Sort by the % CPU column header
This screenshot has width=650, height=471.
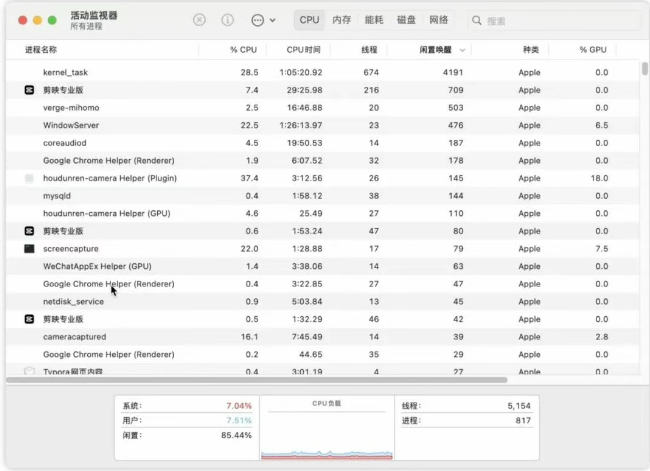(243, 49)
